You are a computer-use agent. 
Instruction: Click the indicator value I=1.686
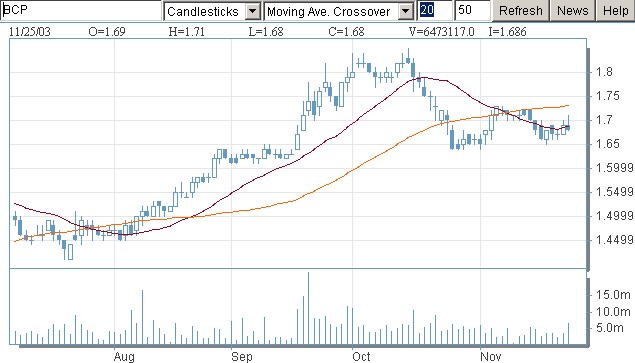coord(507,32)
